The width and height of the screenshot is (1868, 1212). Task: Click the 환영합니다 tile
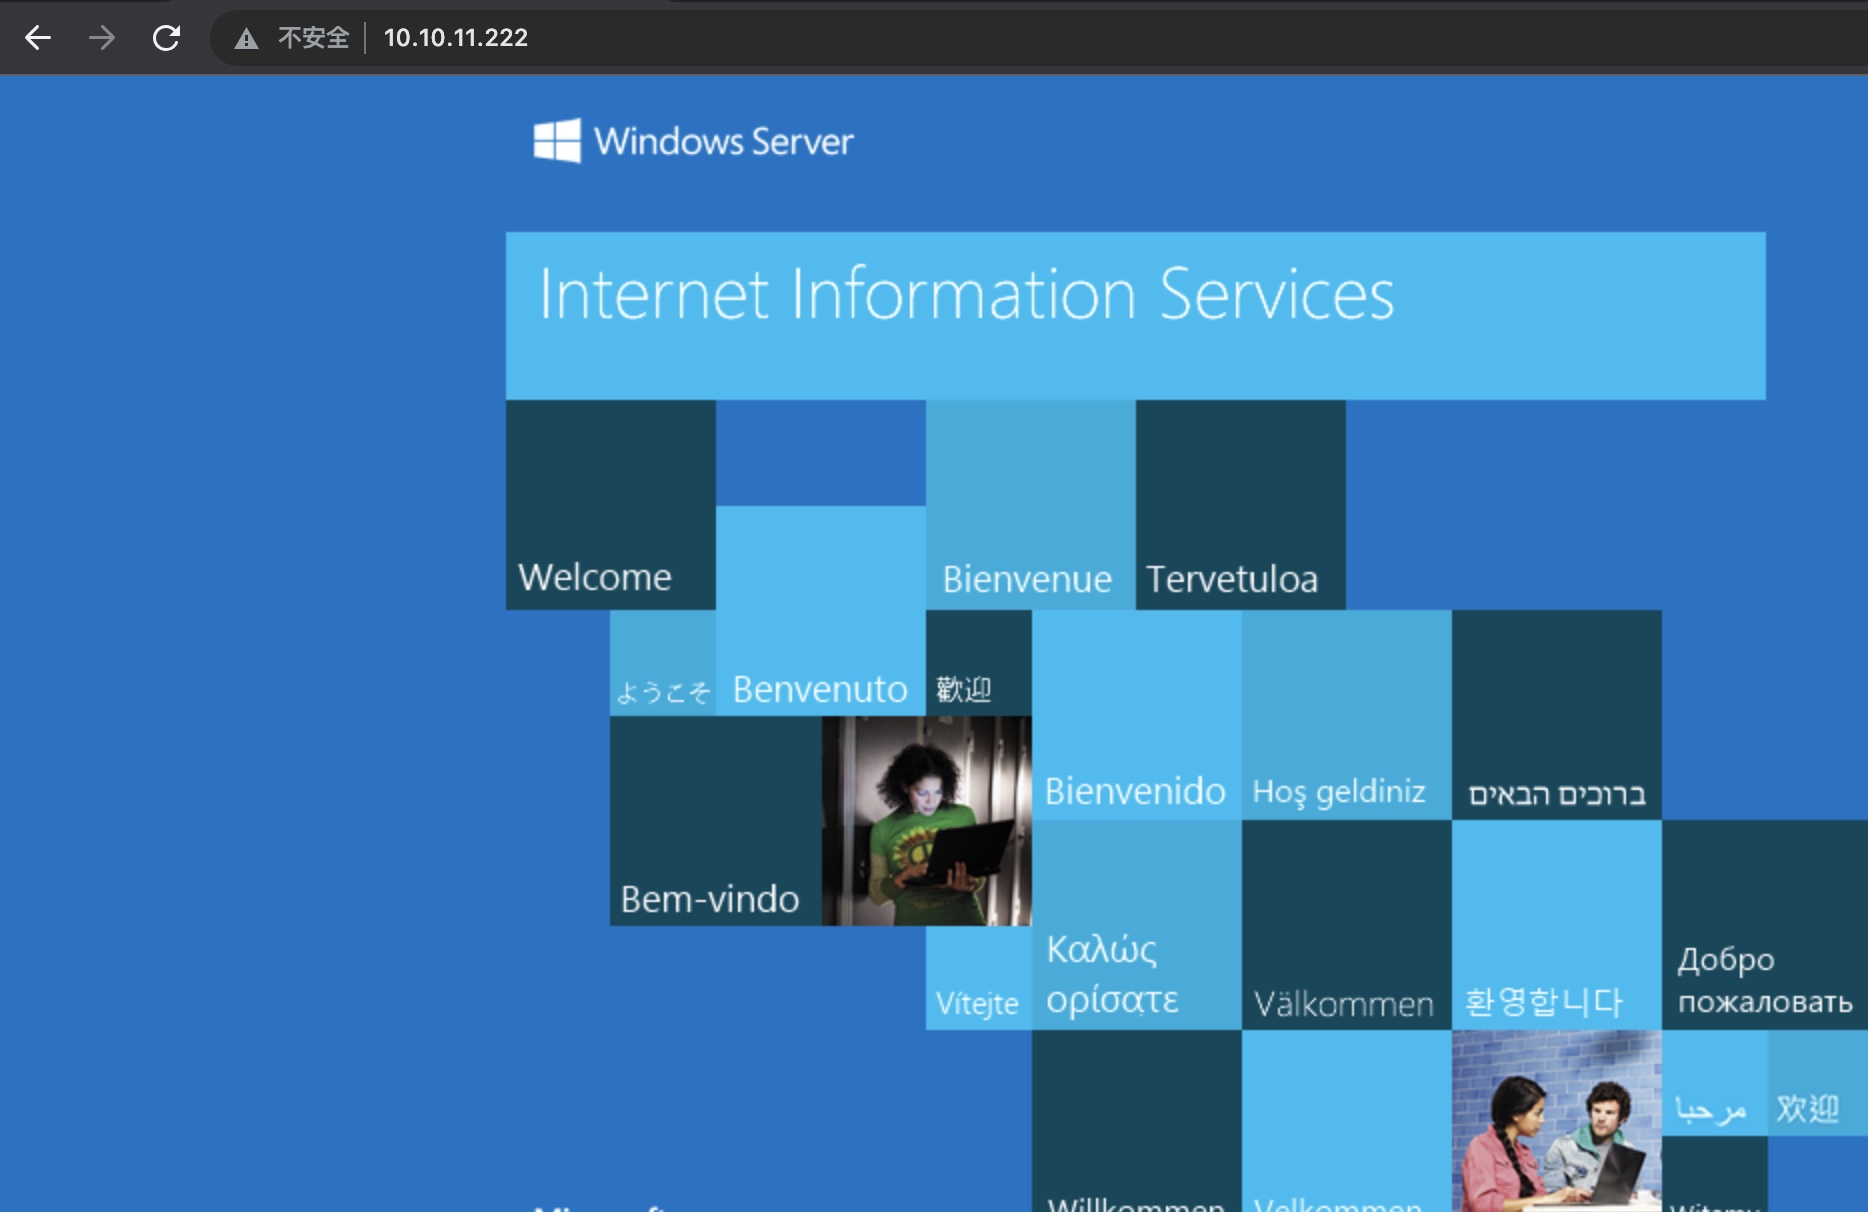[1557, 925]
